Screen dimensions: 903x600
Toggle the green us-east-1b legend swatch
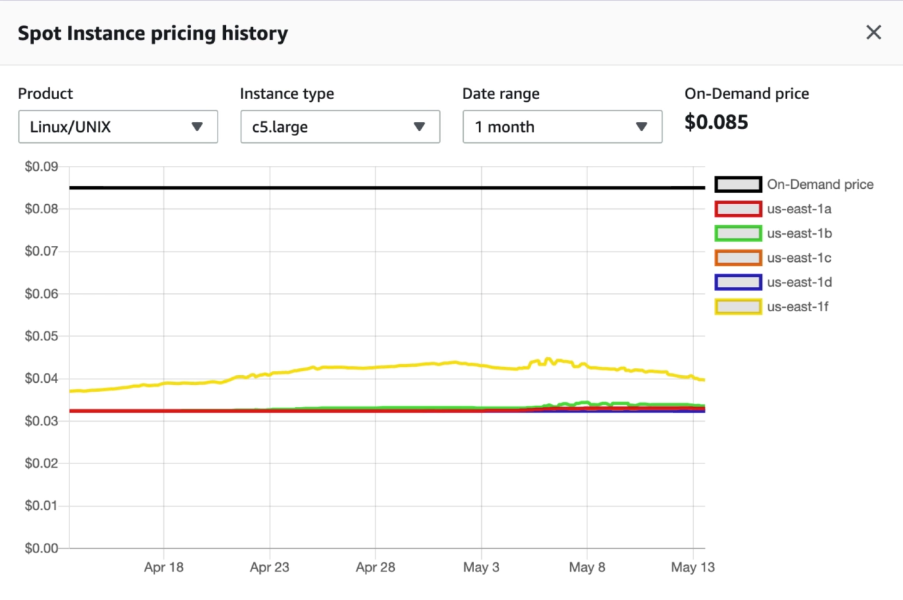pyautogui.click(x=738, y=233)
